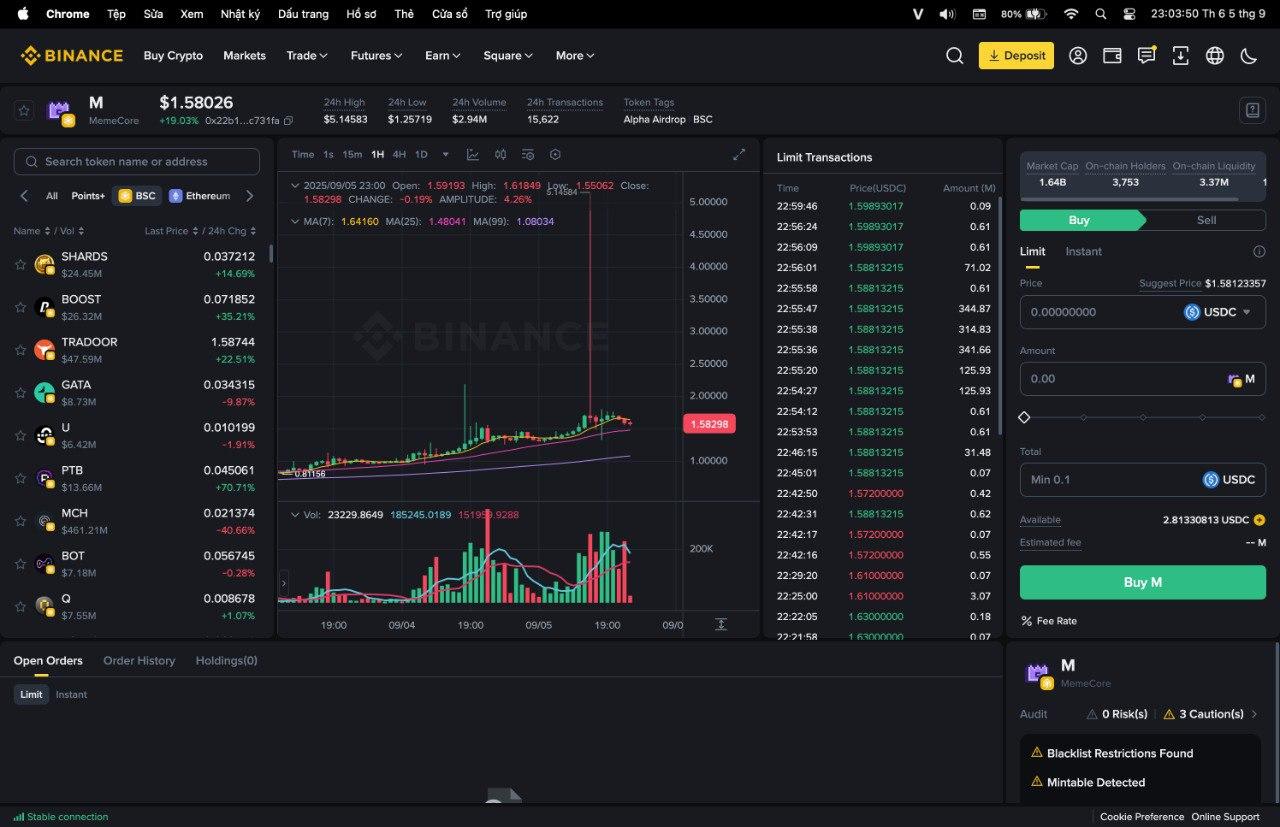Expand the chart to fullscreen

click(739, 155)
